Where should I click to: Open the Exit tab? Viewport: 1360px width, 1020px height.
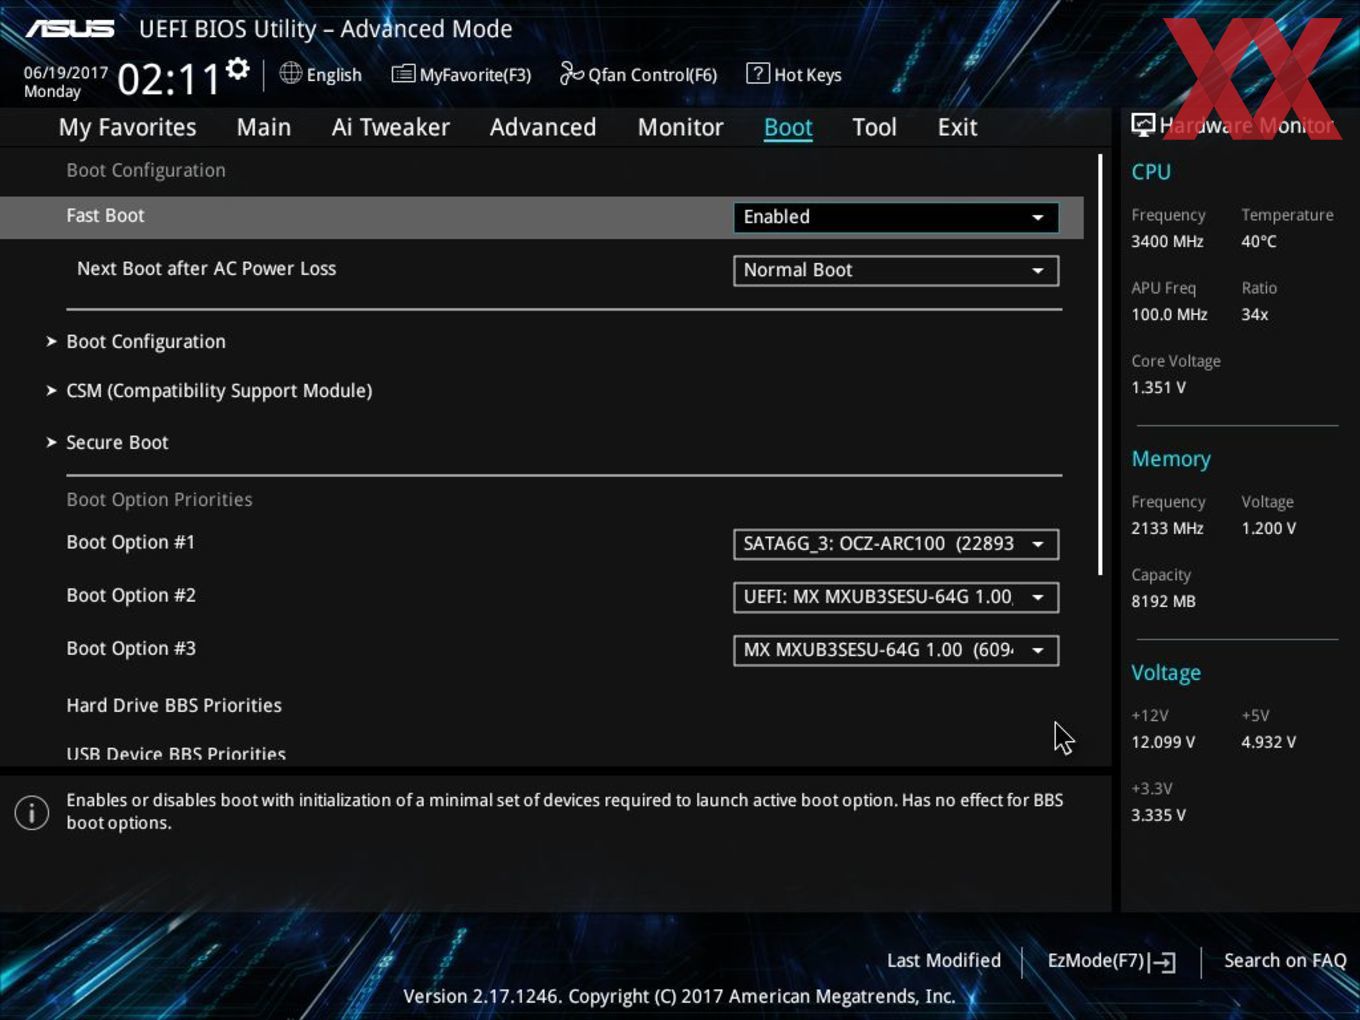coord(957,128)
